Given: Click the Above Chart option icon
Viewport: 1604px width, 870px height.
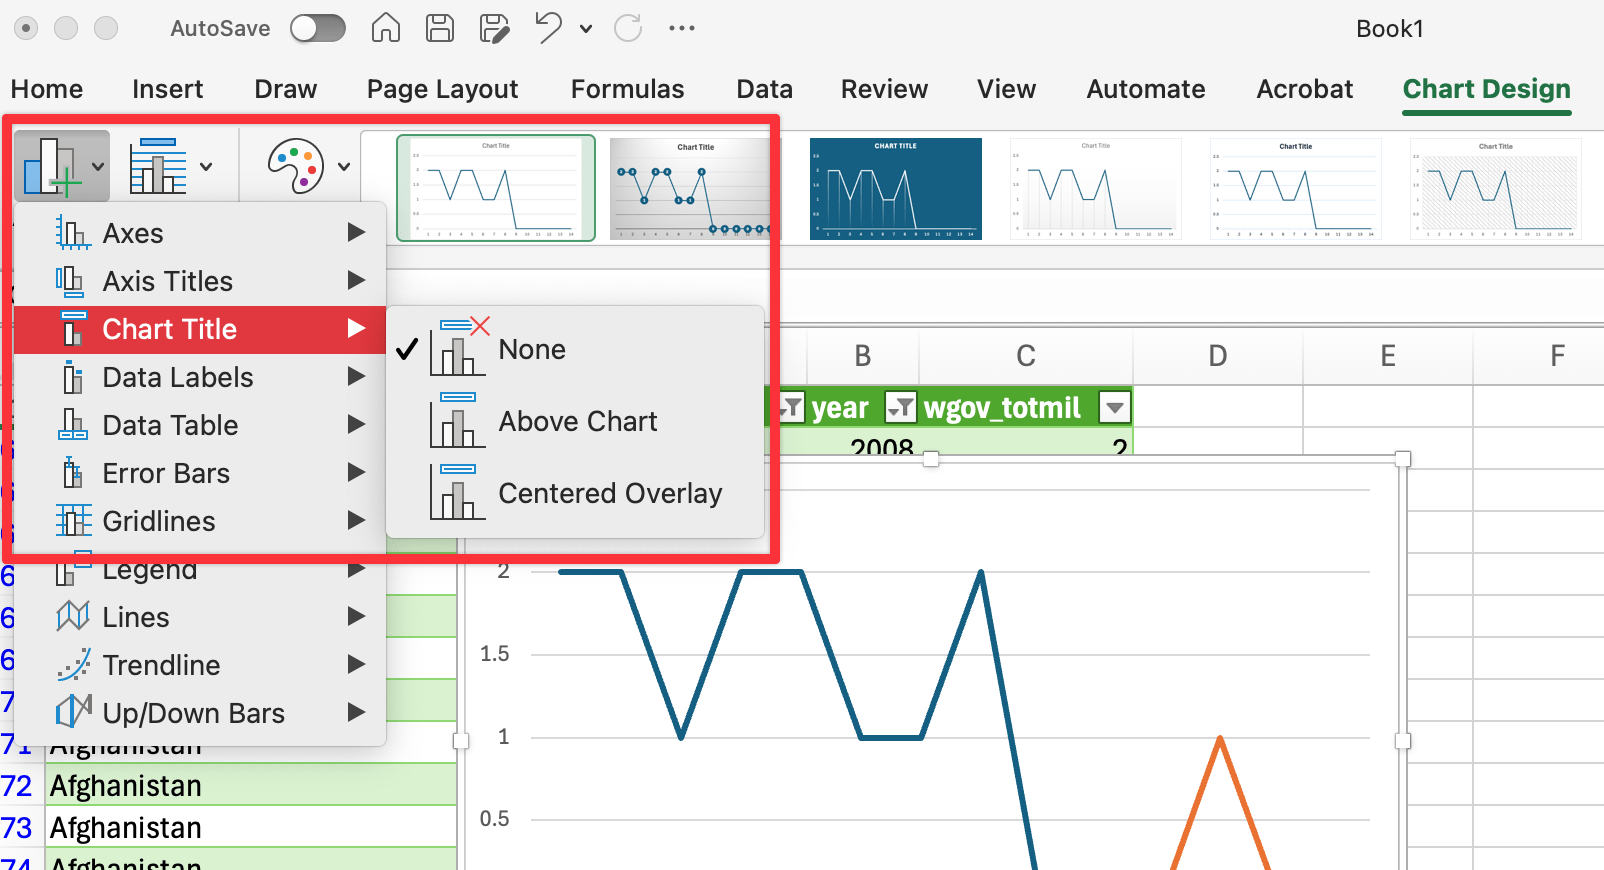Looking at the screenshot, I should (x=457, y=421).
